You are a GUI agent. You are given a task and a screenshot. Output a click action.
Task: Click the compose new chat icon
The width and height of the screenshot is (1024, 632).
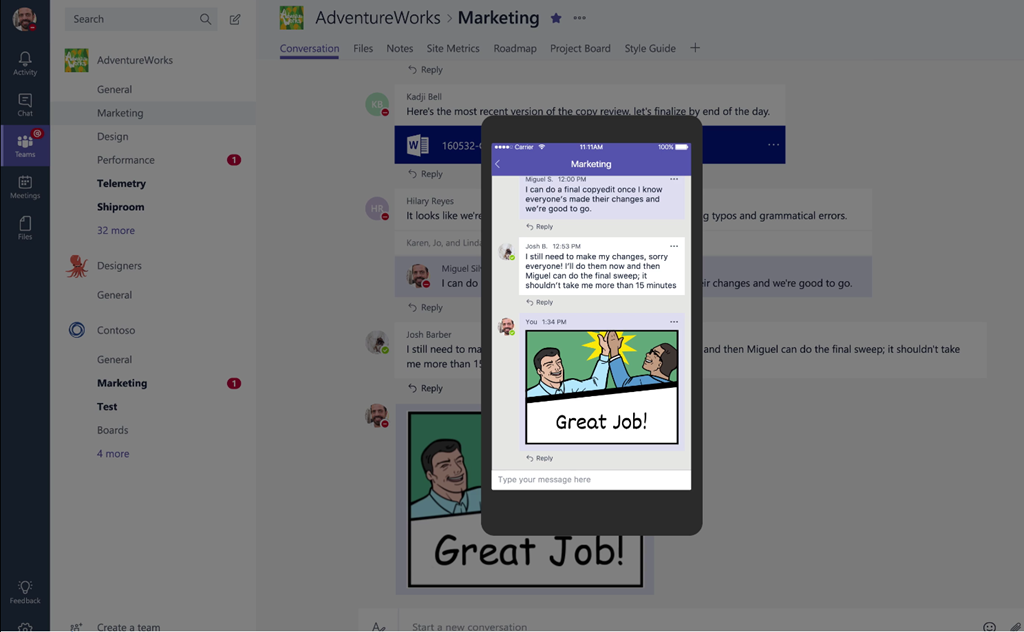235,19
